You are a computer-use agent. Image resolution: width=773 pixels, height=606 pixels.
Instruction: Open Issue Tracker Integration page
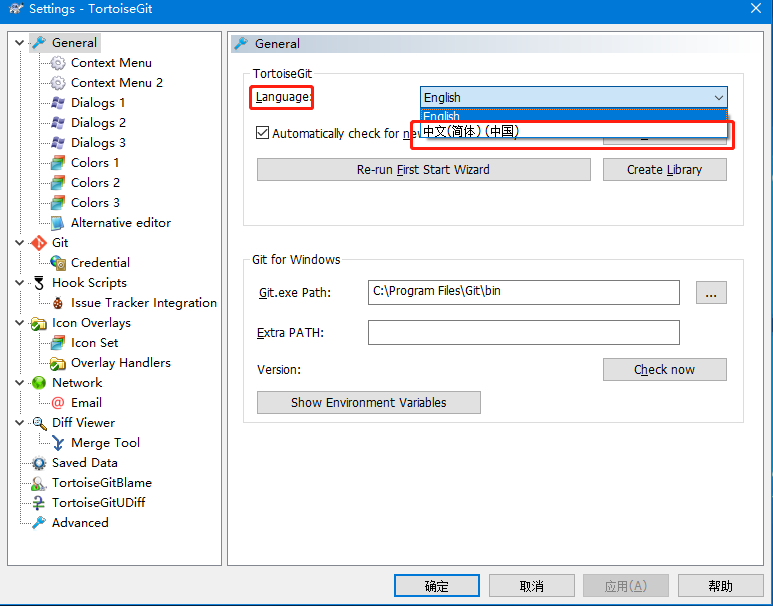[144, 303]
